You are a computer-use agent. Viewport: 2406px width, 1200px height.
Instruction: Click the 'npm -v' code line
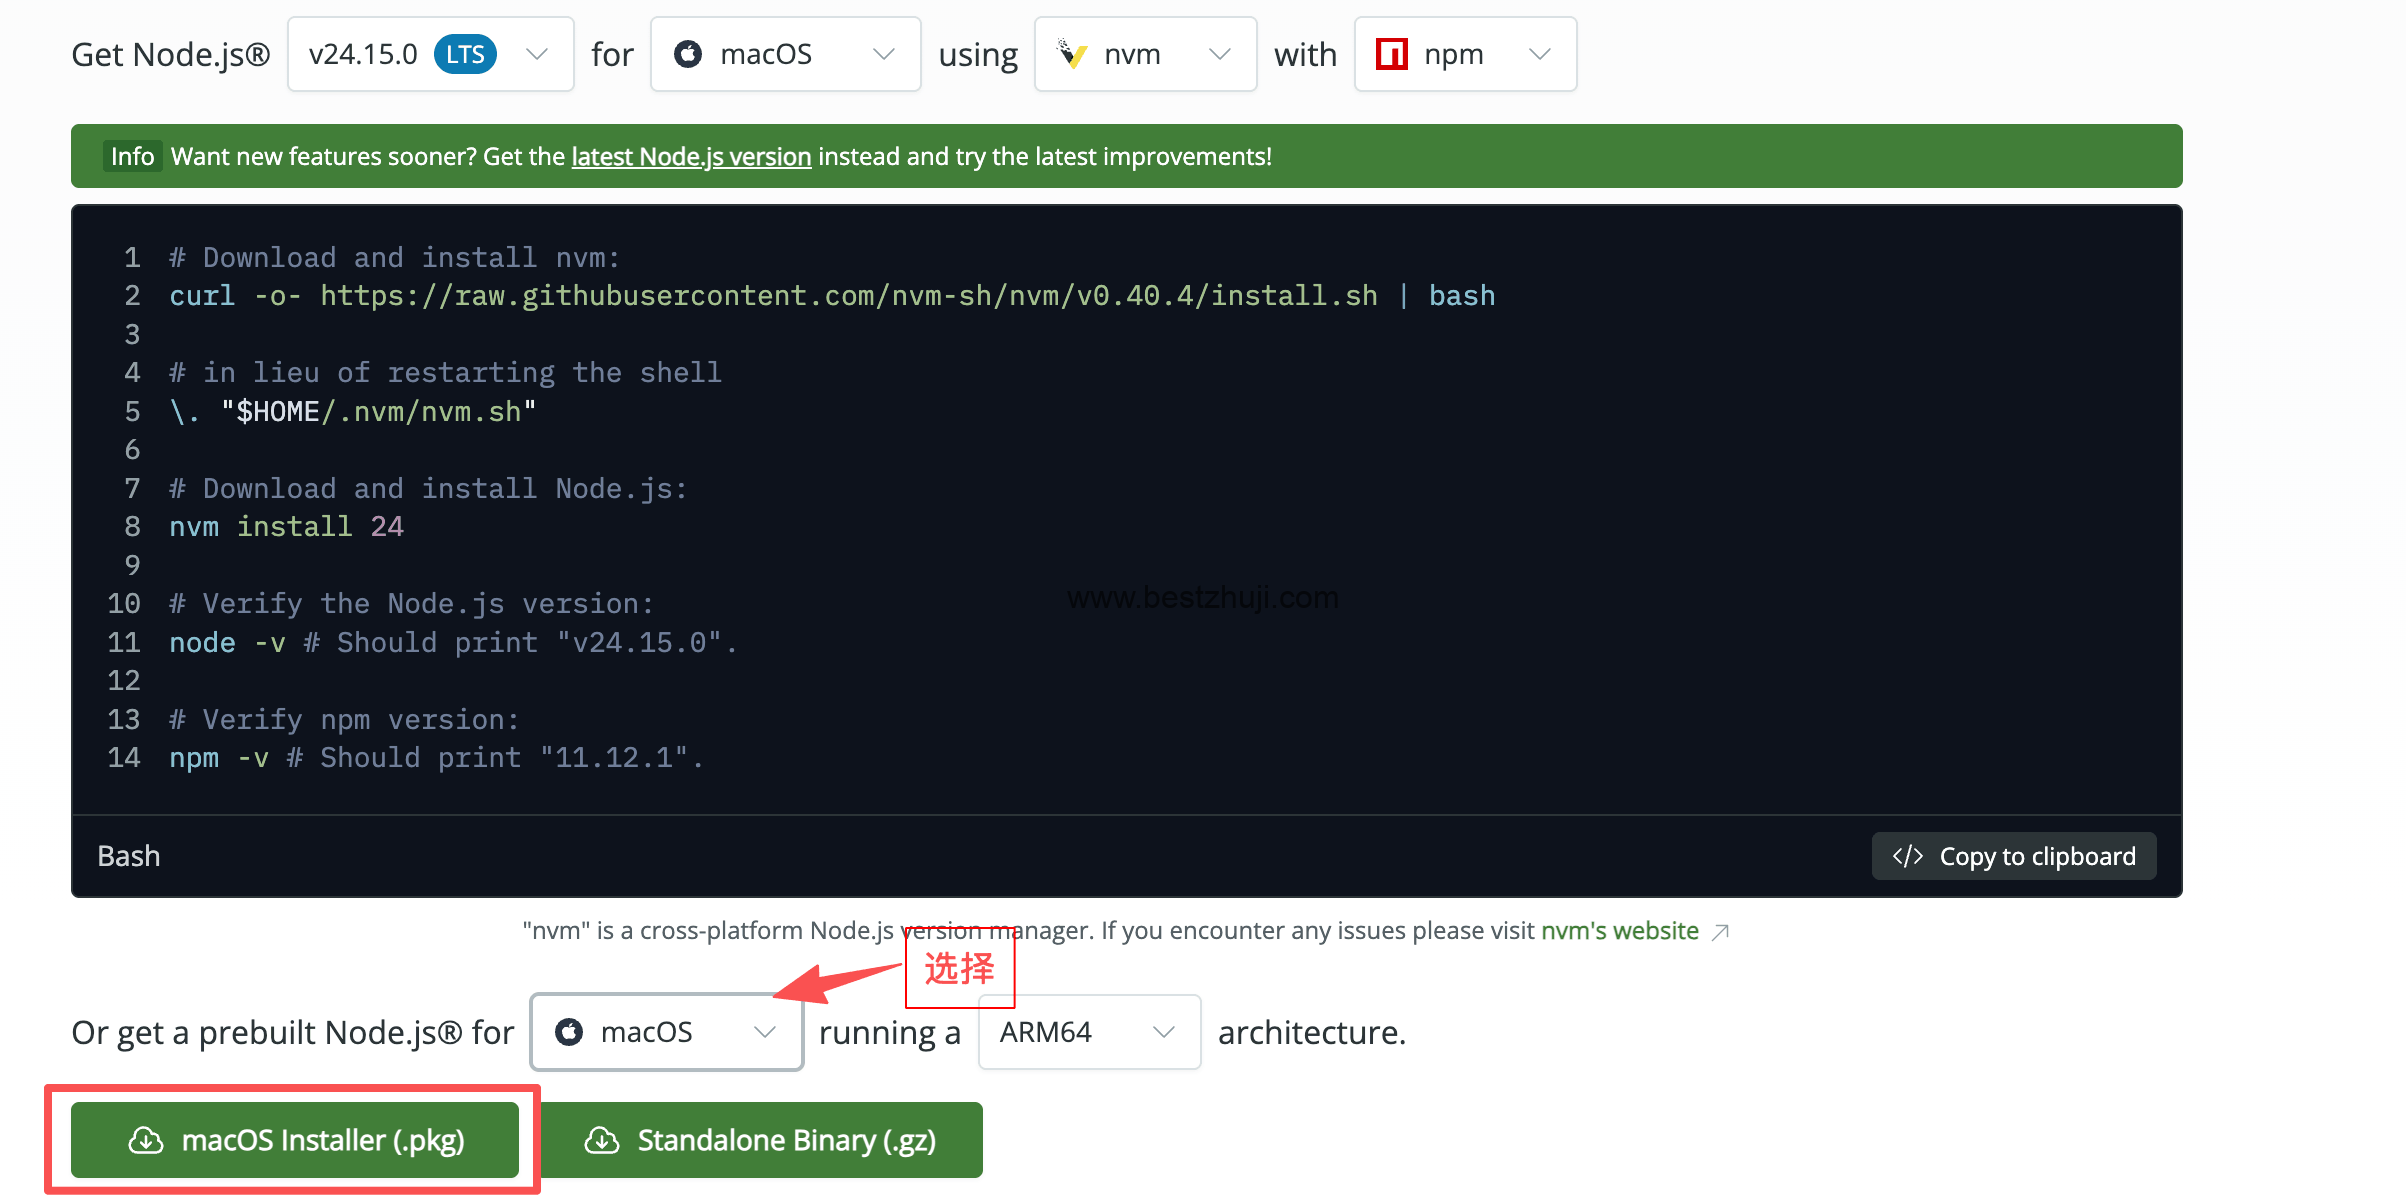[436, 758]
